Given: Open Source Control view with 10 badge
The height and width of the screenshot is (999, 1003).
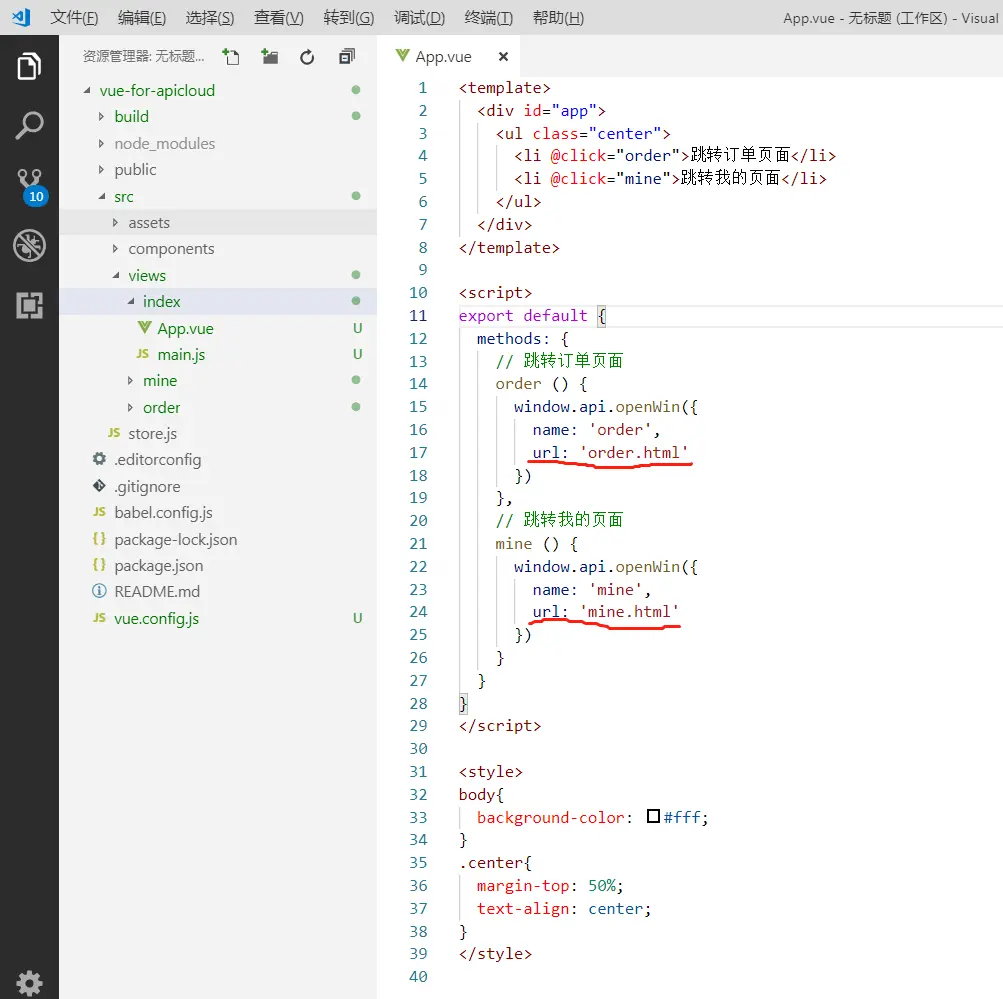Looking at the screenshot, I should (30, 187).
